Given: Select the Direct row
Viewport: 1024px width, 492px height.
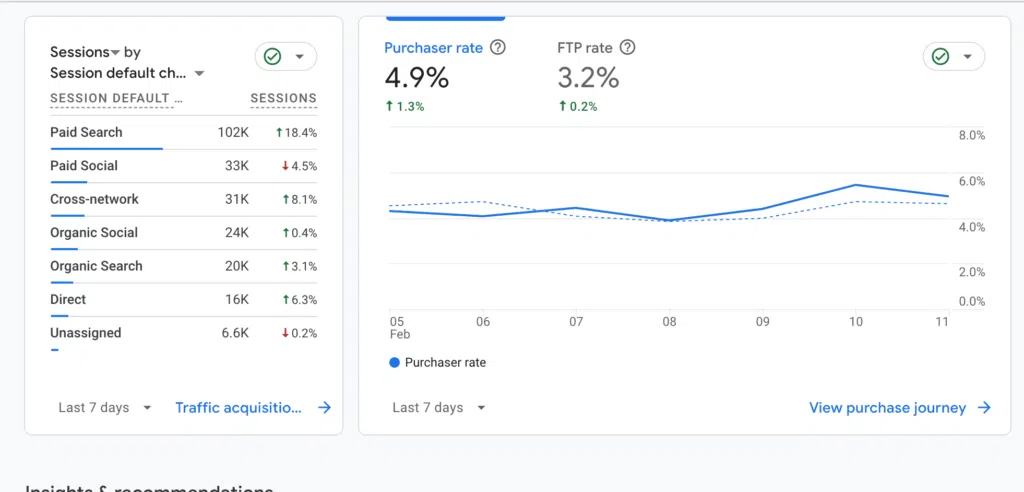Looking at the screenshot, I should [x=184, y=299].
